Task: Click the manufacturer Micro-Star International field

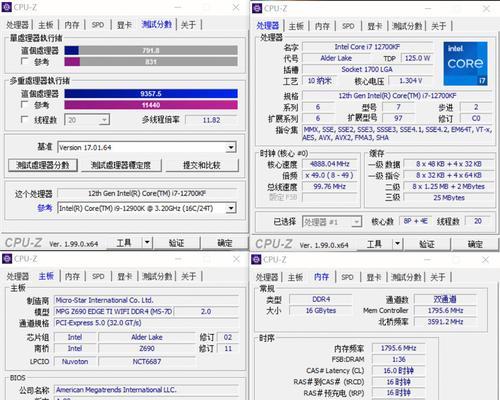Action: coord(146,300)
